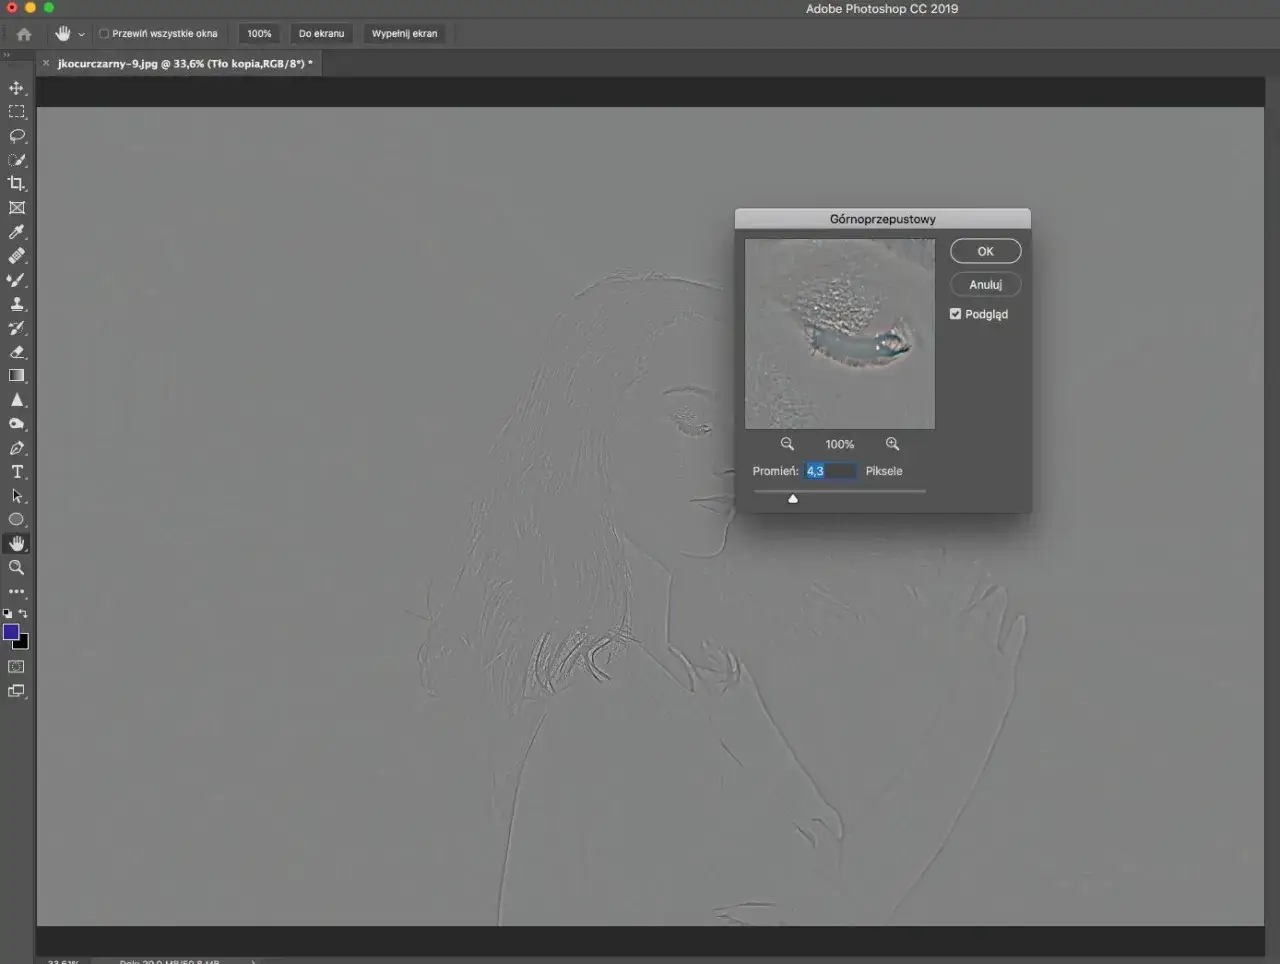
Task: Select the Move tool
Action: pyautogui.click(x=17, y=88)
